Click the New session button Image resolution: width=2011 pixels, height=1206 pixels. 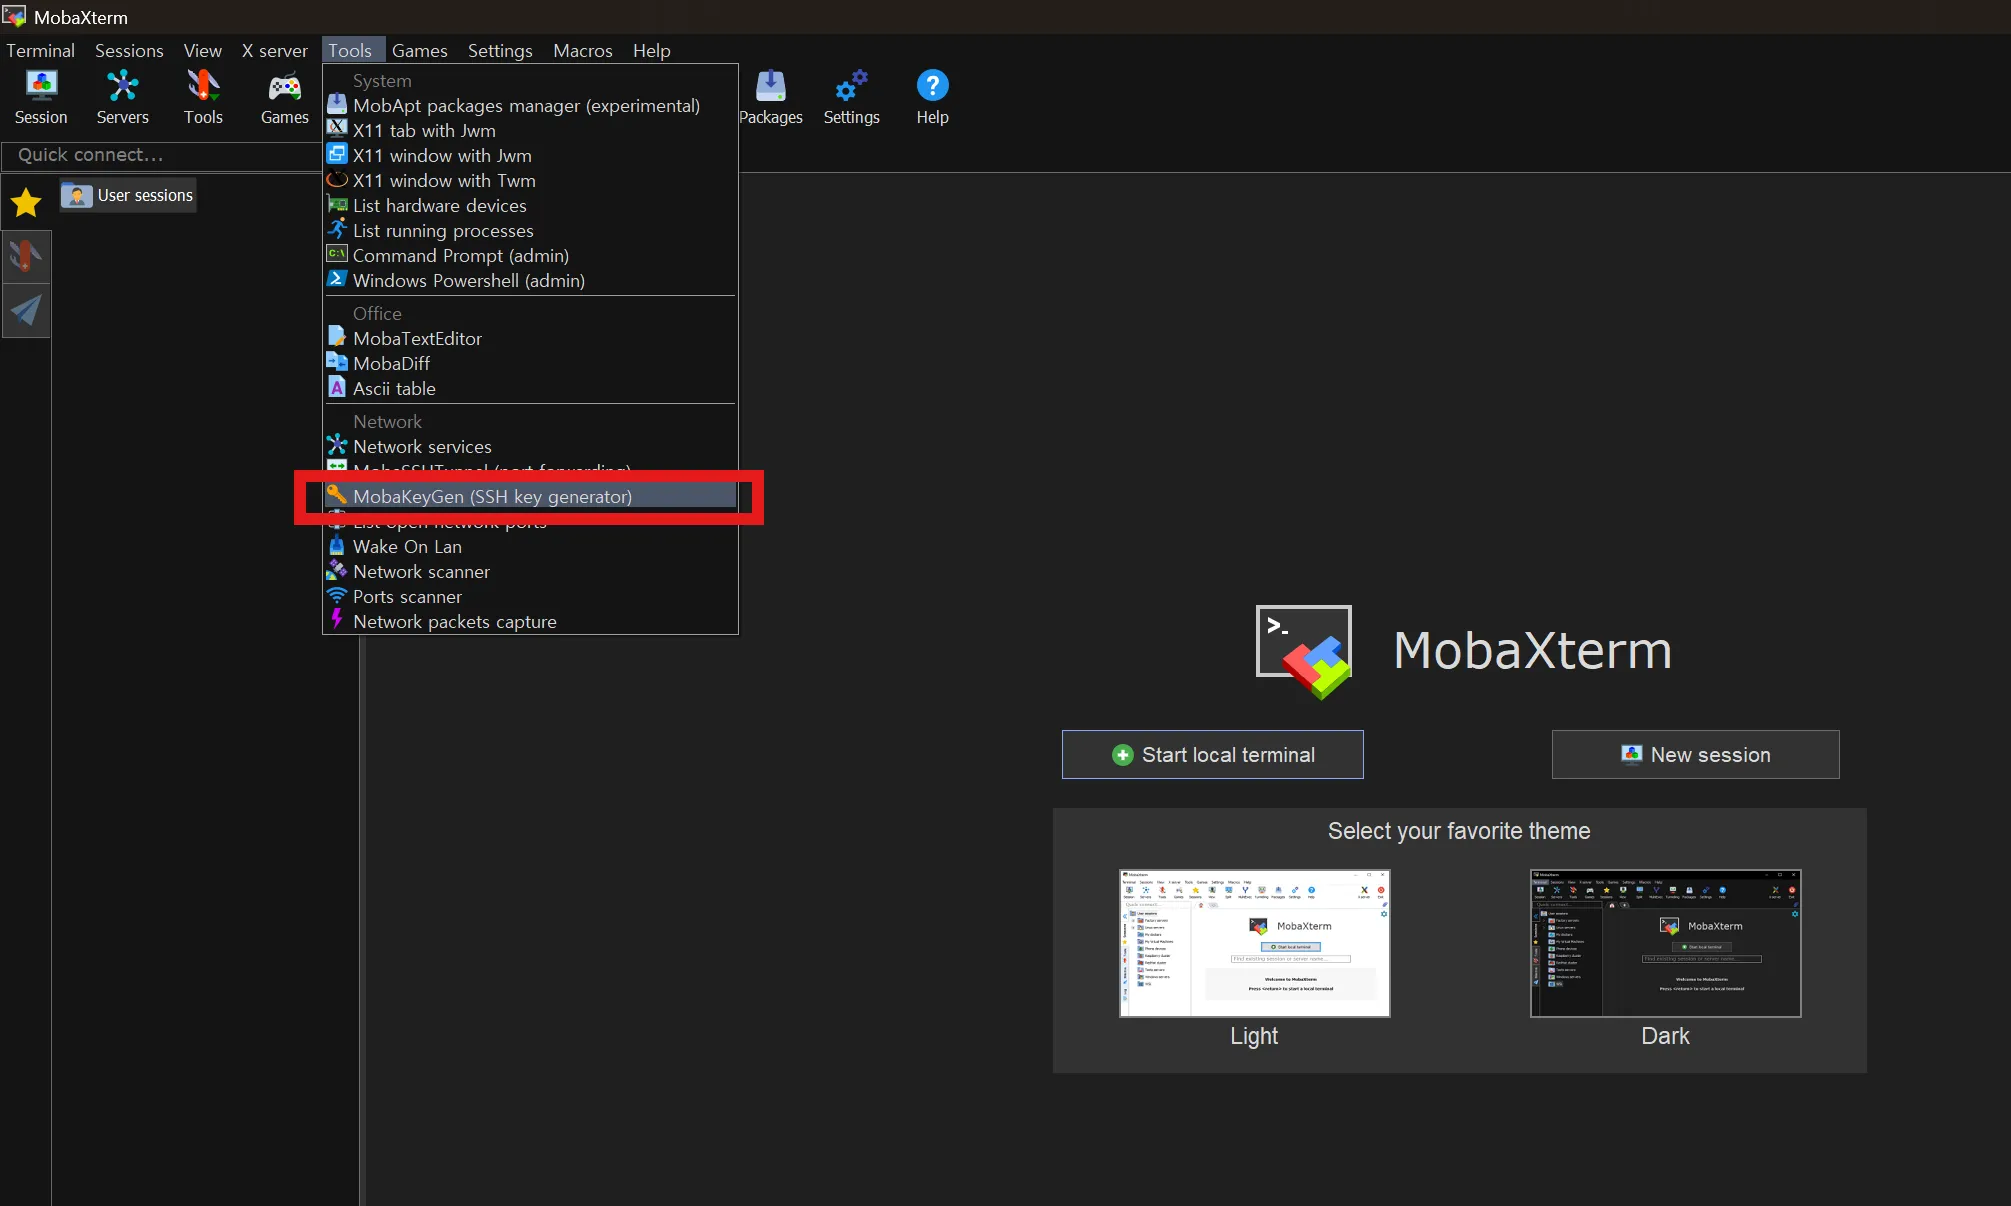pos(1695,755)
